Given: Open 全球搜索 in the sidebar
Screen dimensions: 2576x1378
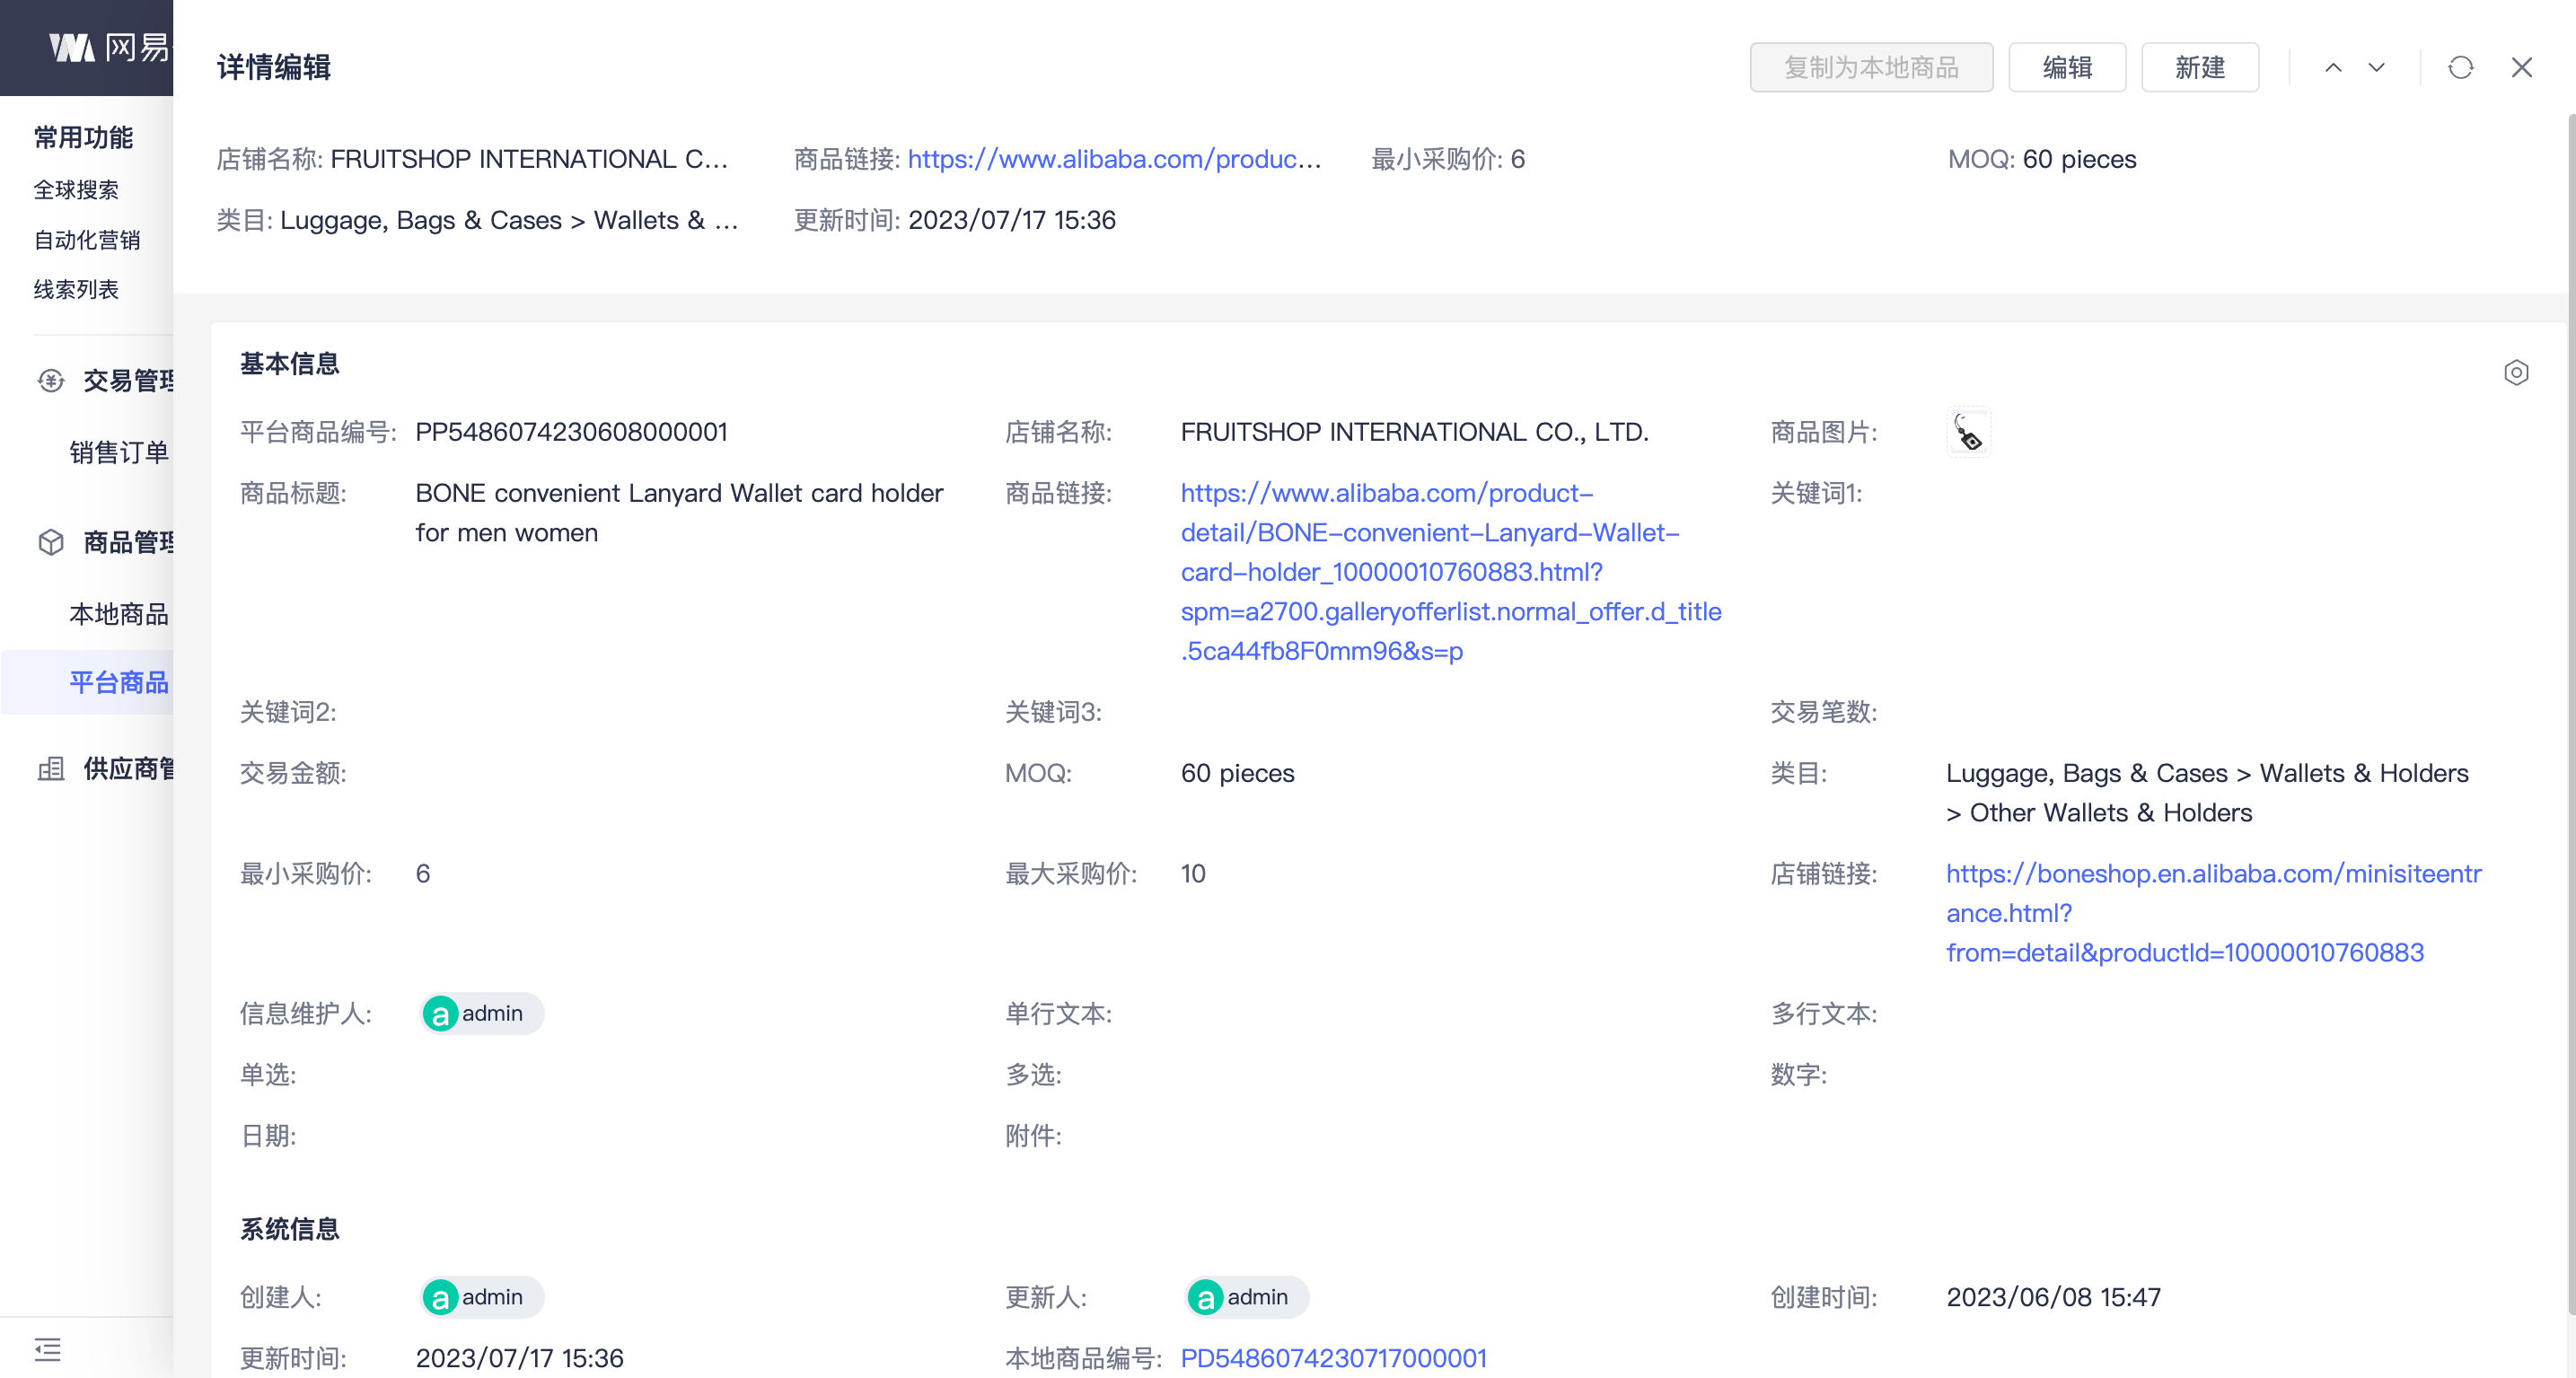Looking at the screenshot, I should click(x=76, y=190).
